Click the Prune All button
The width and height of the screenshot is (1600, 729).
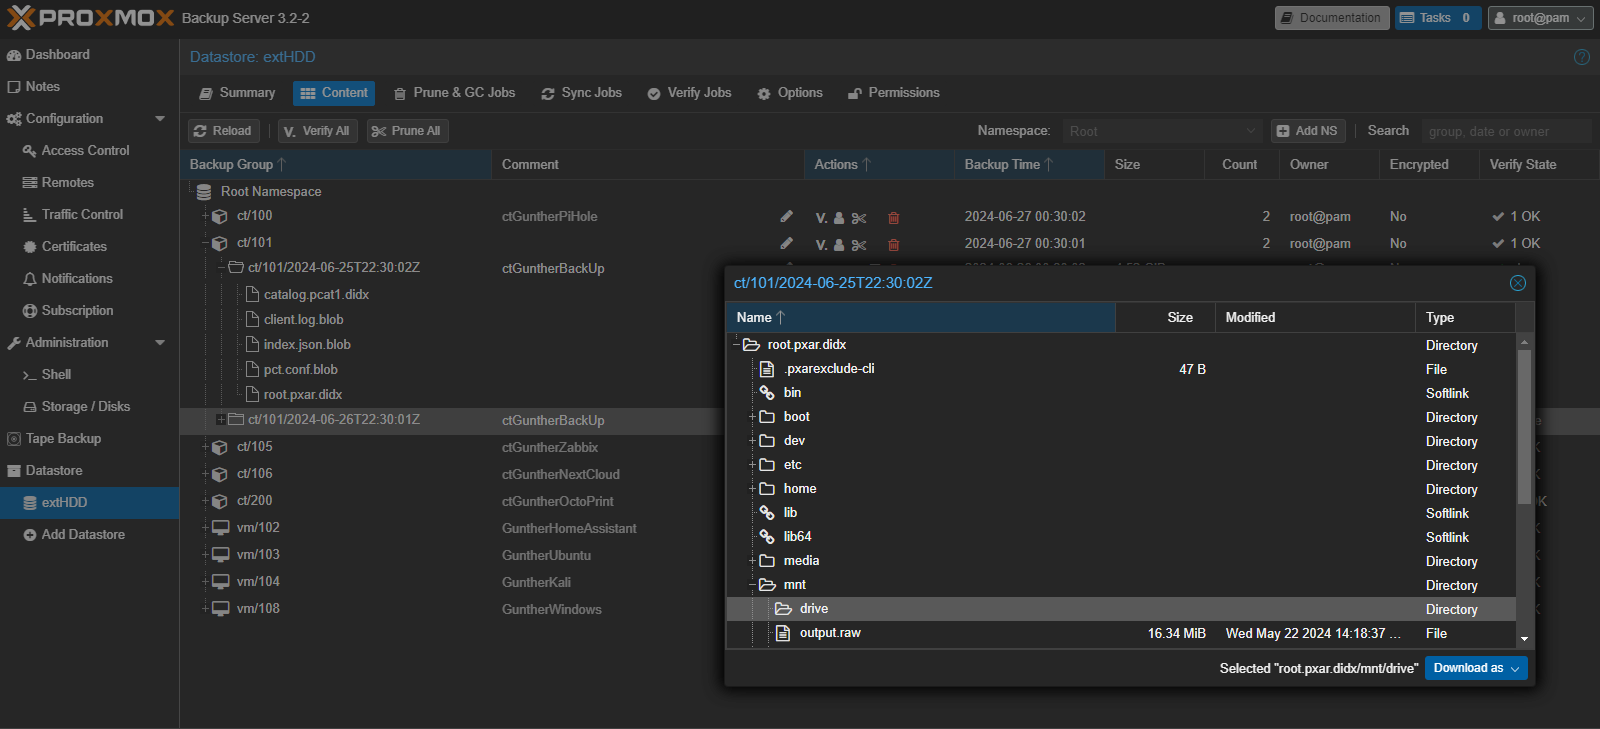407,131
